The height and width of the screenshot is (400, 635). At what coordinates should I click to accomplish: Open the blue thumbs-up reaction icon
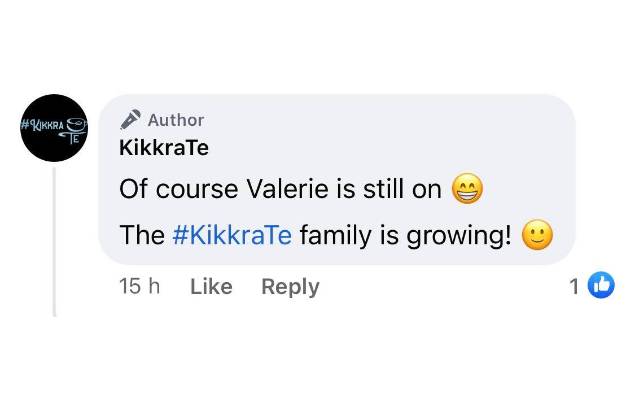pyautogui.click(x=600, y=286)
